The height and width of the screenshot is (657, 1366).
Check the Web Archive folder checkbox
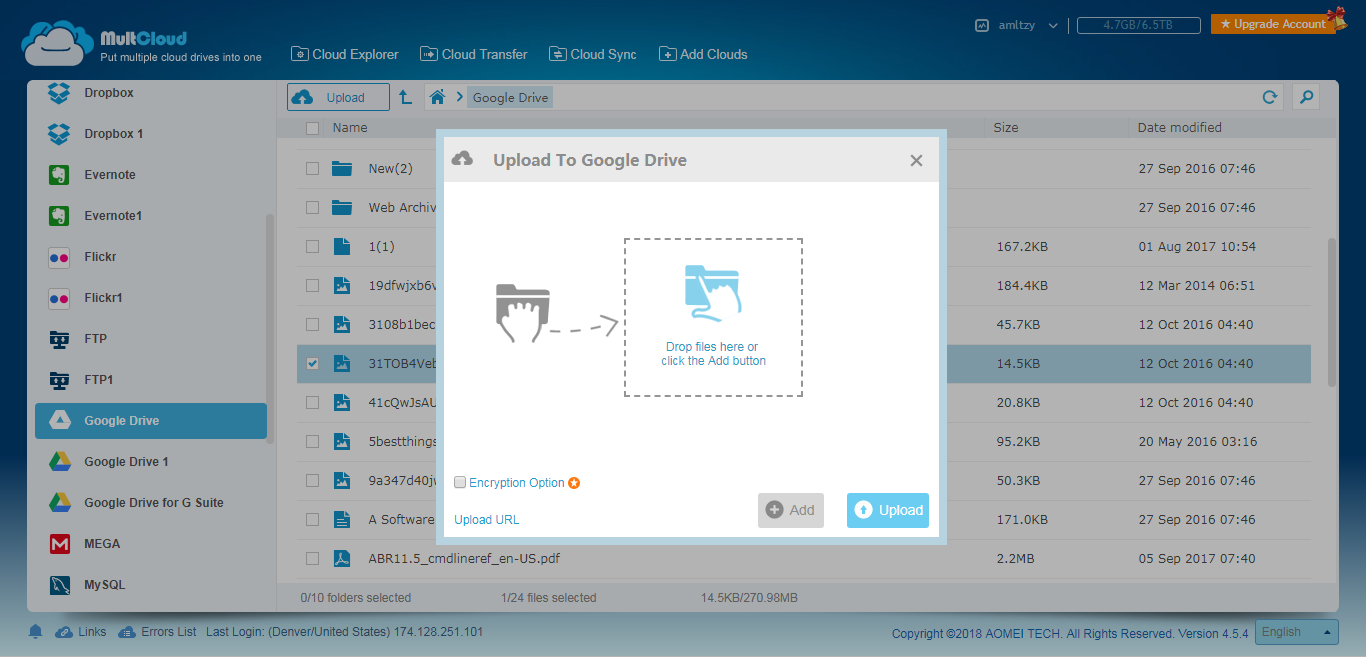coord(312,208)
